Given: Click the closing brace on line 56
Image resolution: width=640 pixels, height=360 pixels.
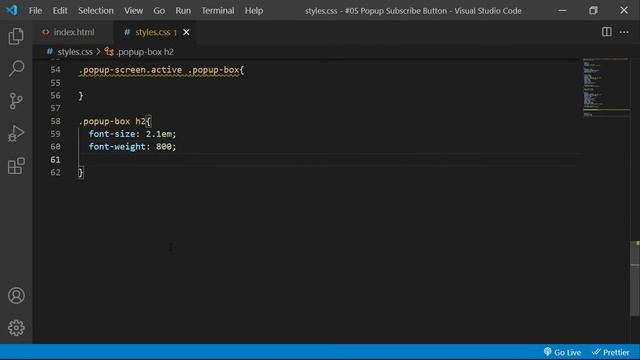Looking at the screenshot, I should [81, 96].
